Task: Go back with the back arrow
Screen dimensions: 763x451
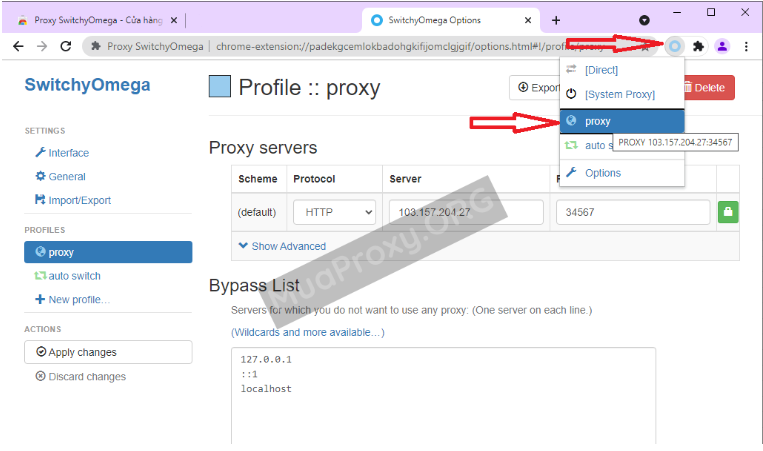Action: (x=18, y=46)
